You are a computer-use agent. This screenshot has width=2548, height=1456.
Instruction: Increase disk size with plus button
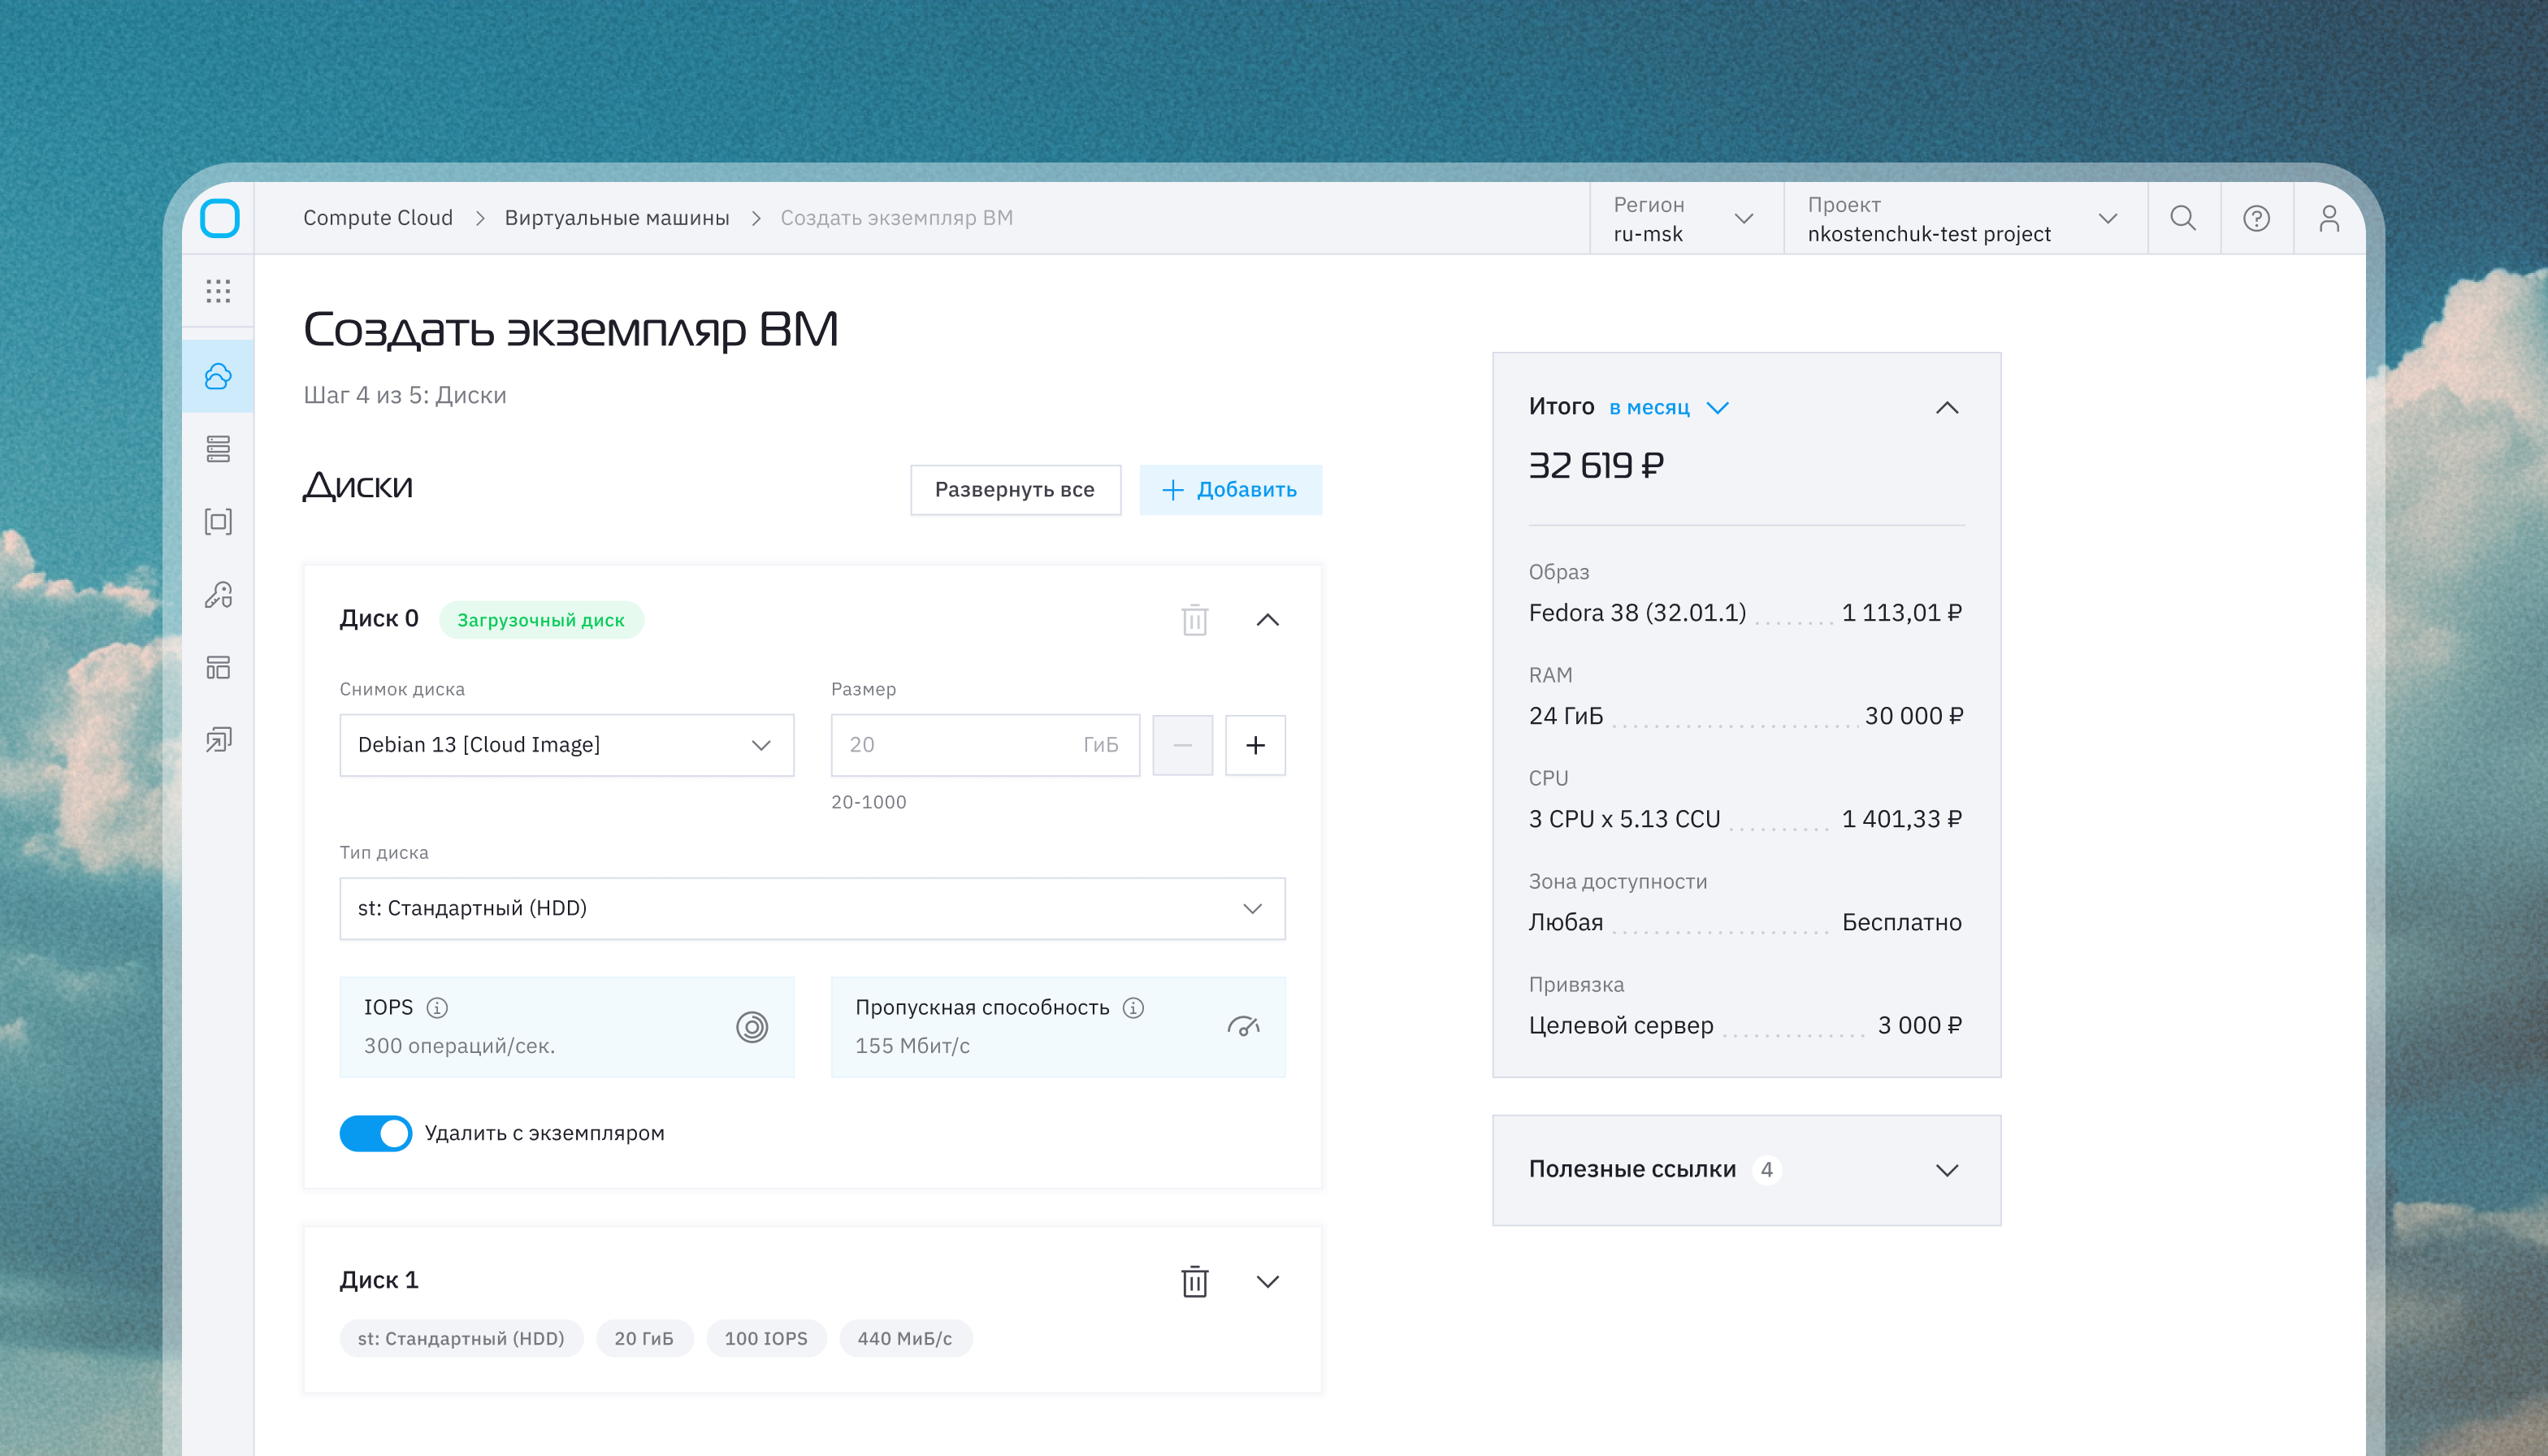(1255, 745)
